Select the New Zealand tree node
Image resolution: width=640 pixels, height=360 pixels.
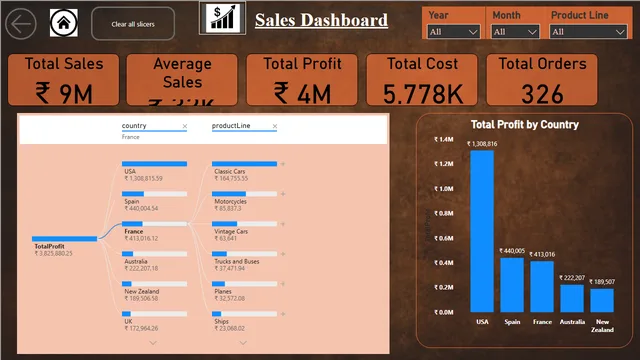[x=154, y=291]
